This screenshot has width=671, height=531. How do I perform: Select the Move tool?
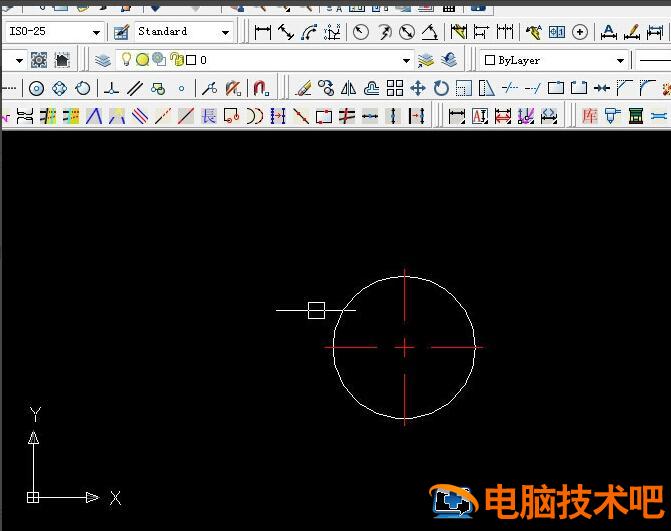tap(418, 89)
